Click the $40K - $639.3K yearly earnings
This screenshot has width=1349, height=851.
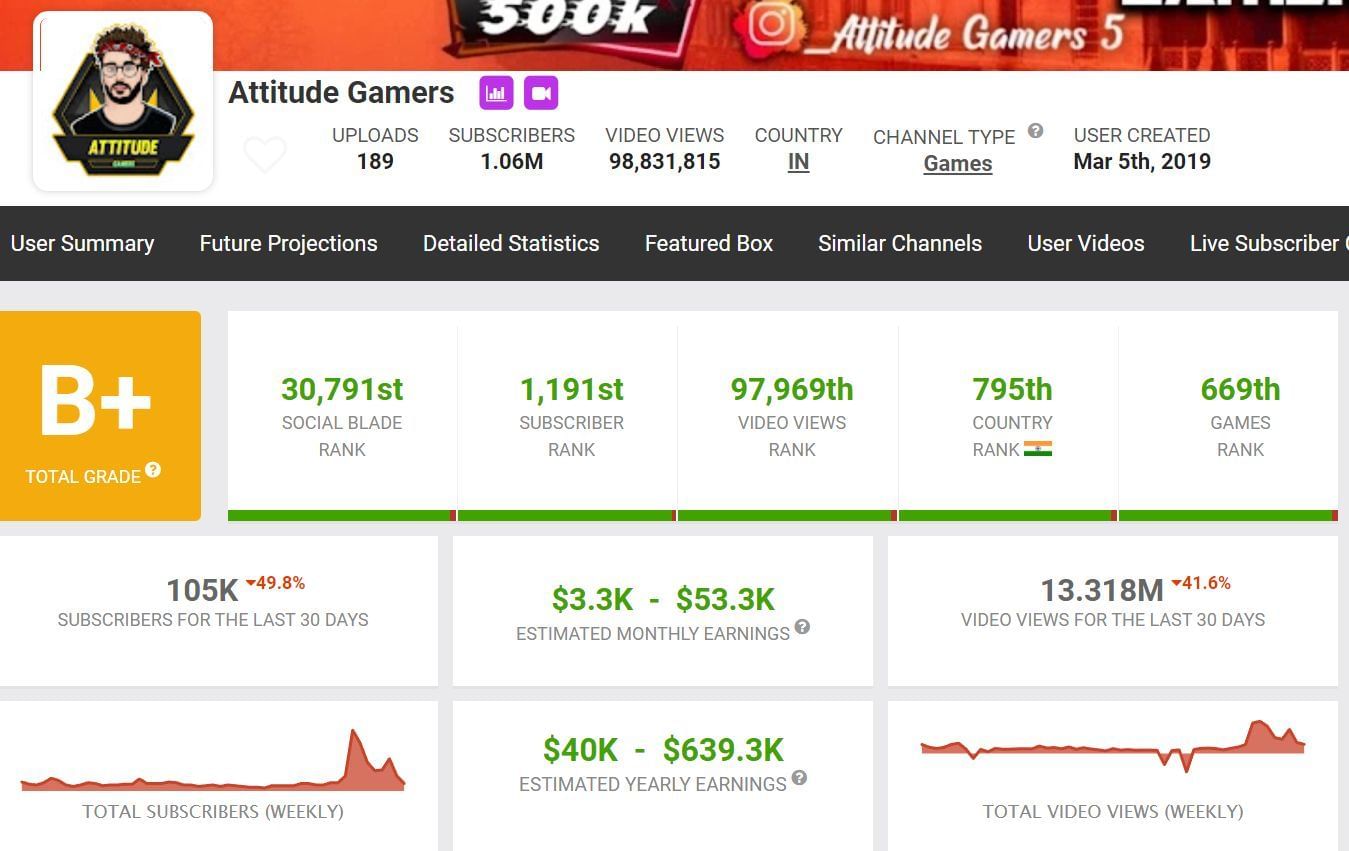click(x=663, y=749)
